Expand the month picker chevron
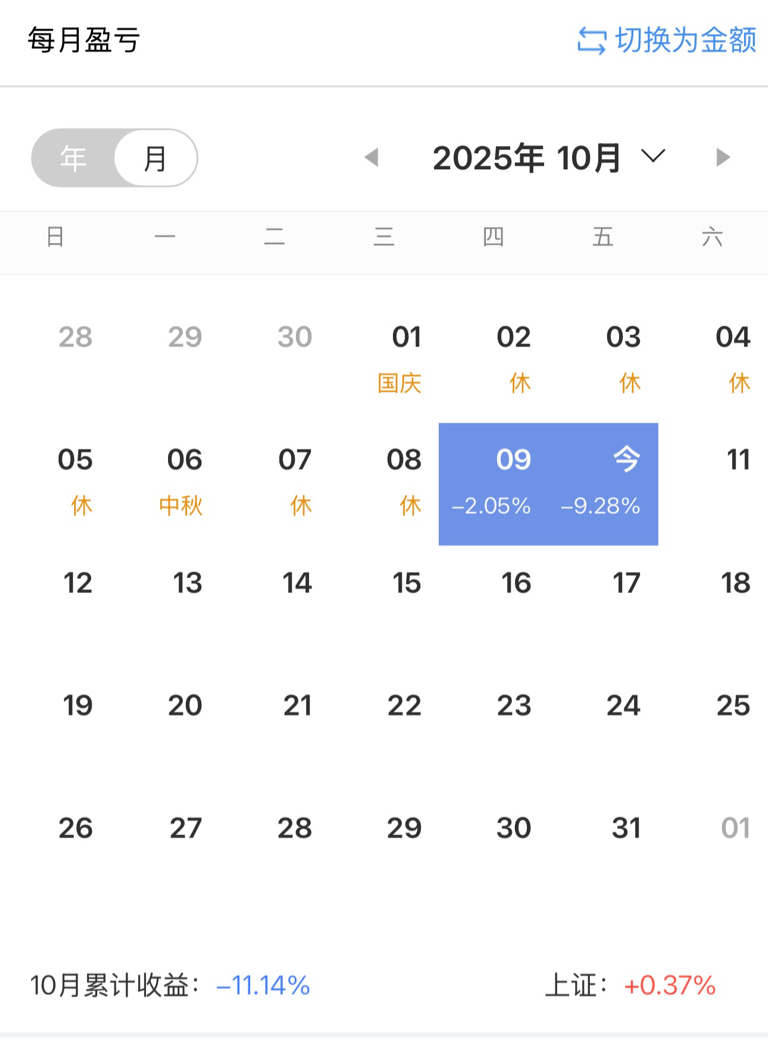This screenshot has height=1038, width=768. [653, 156]
